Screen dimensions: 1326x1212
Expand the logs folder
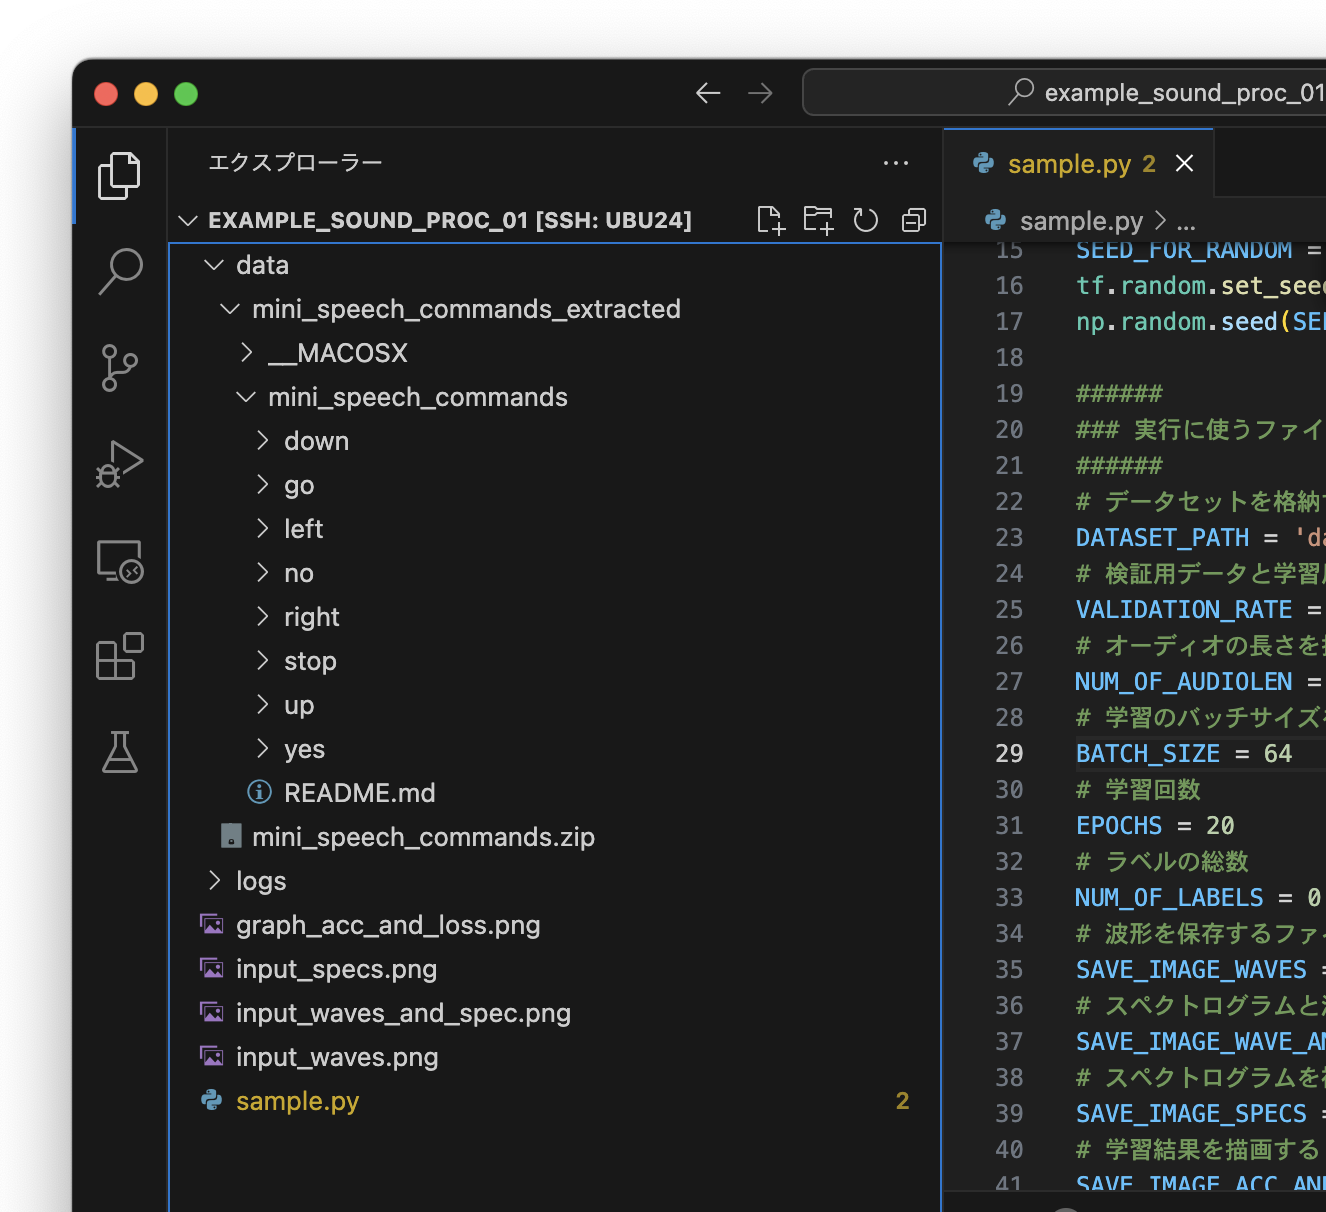click(x=213, y=880)
